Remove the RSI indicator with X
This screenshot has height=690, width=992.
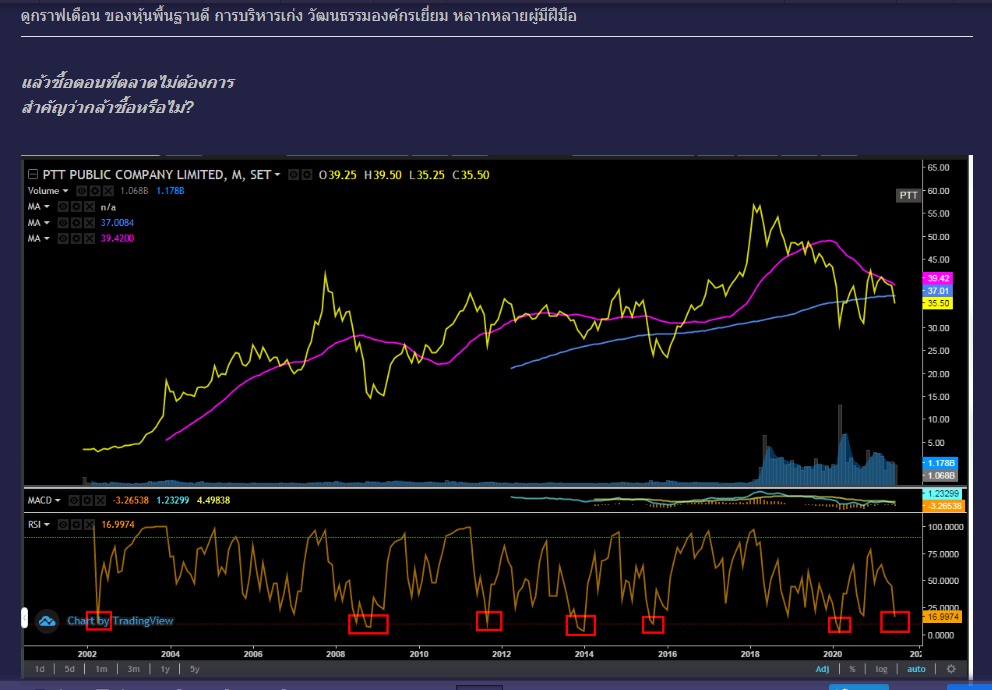pyautogui.click(x=89, y=524)
